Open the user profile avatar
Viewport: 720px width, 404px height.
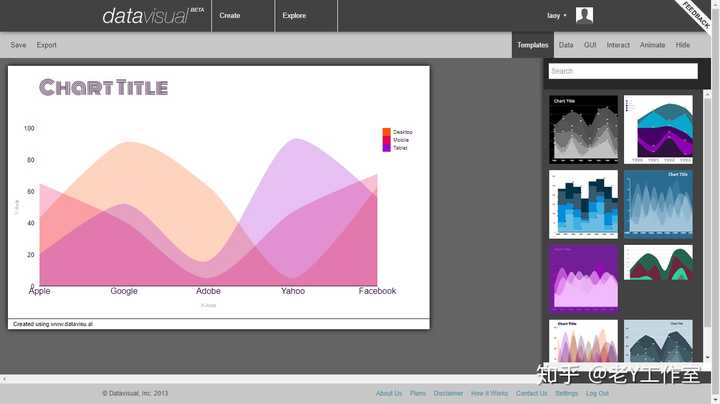(584, 15)
